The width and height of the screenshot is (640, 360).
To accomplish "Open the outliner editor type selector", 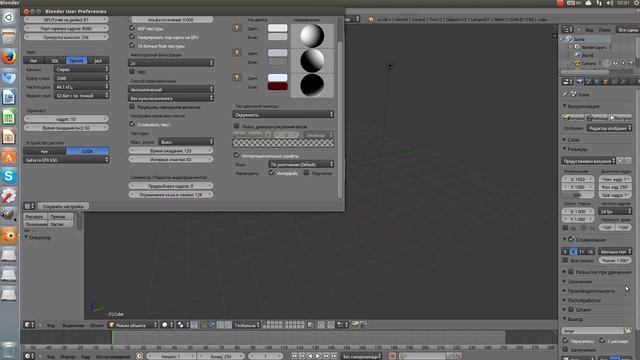I will click(567, 29).
